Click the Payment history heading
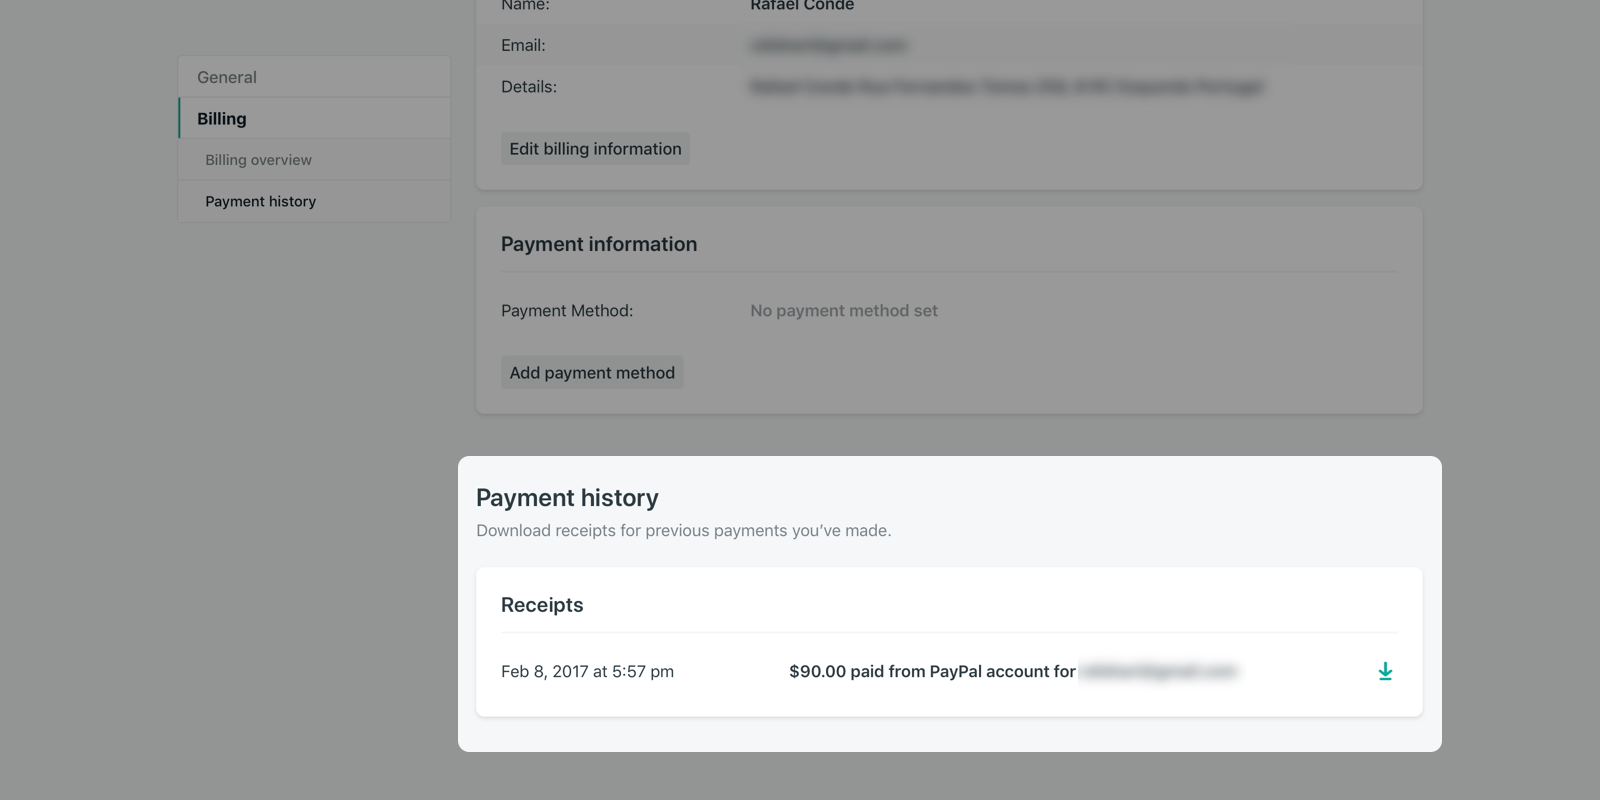 pos(567,498)
